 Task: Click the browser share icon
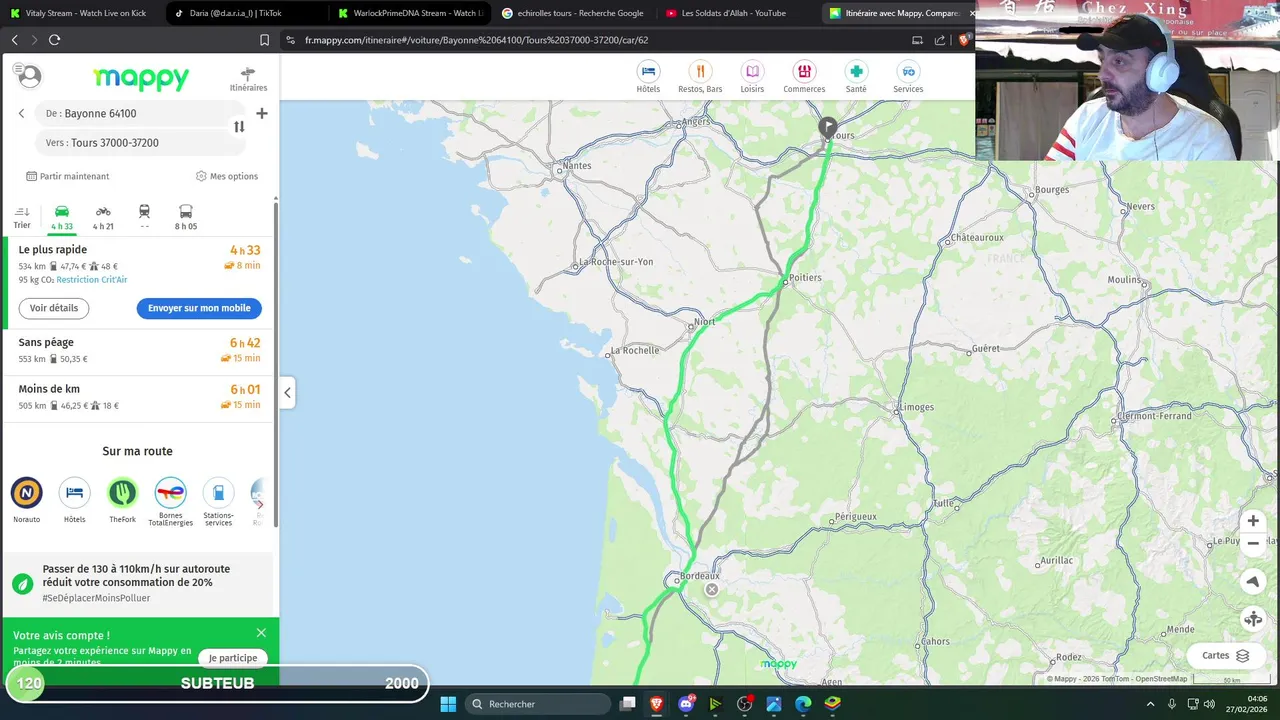940,40
